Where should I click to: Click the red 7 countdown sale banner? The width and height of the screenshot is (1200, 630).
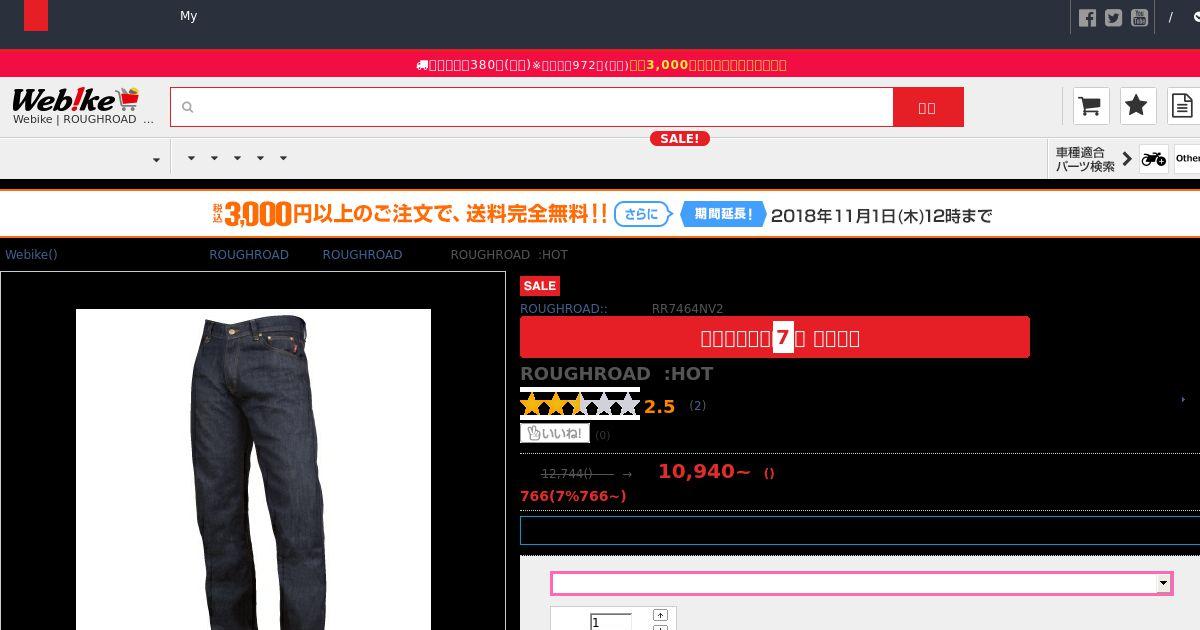click(x=775, y=337)
